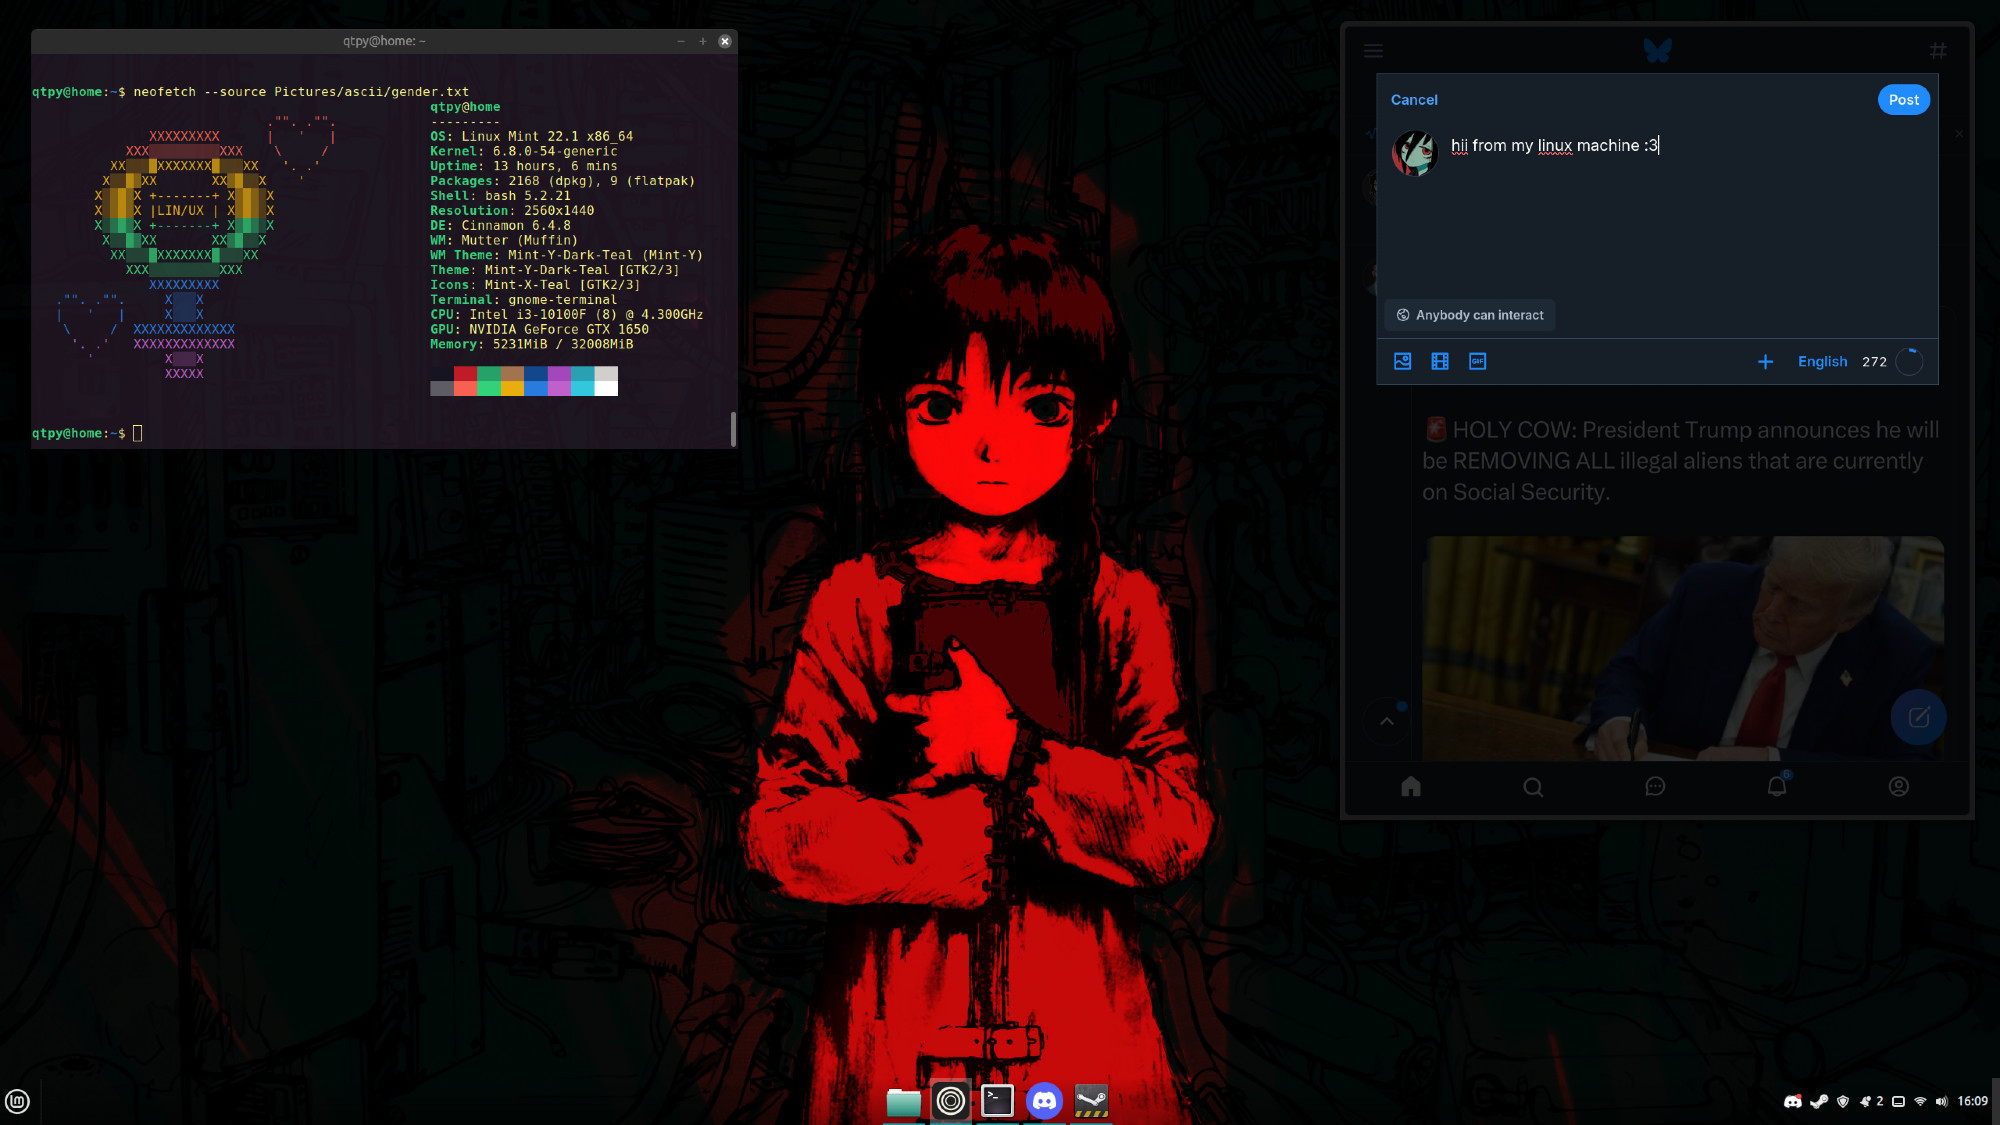Add another post to the thread with plus

(x=1765, y=361)
